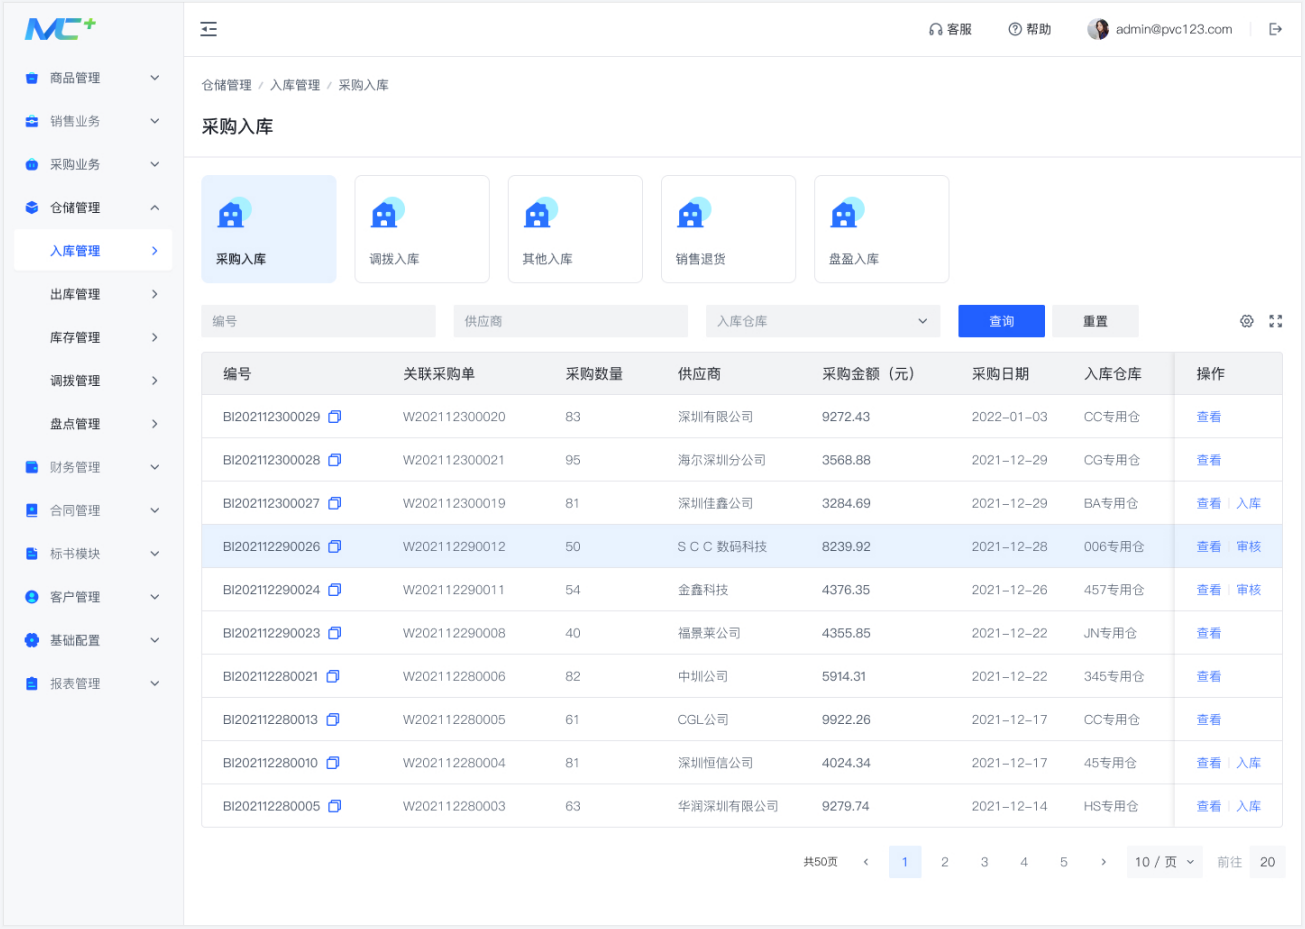Collapse the sidebar with the menu toggle icon

click(x=209, y=29)
